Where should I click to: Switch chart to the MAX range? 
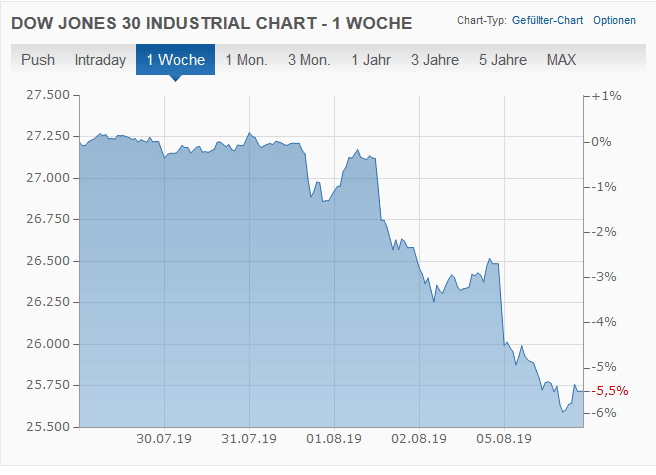coord(561,60)
